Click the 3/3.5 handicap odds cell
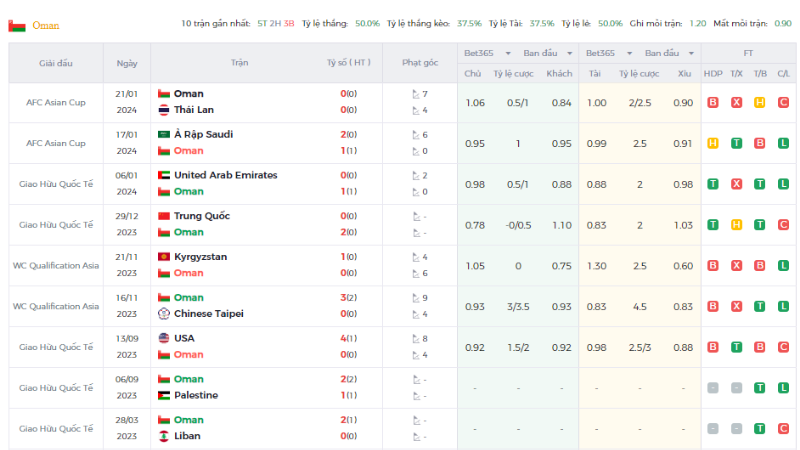The image size is (800, 450). click(518, 307)
